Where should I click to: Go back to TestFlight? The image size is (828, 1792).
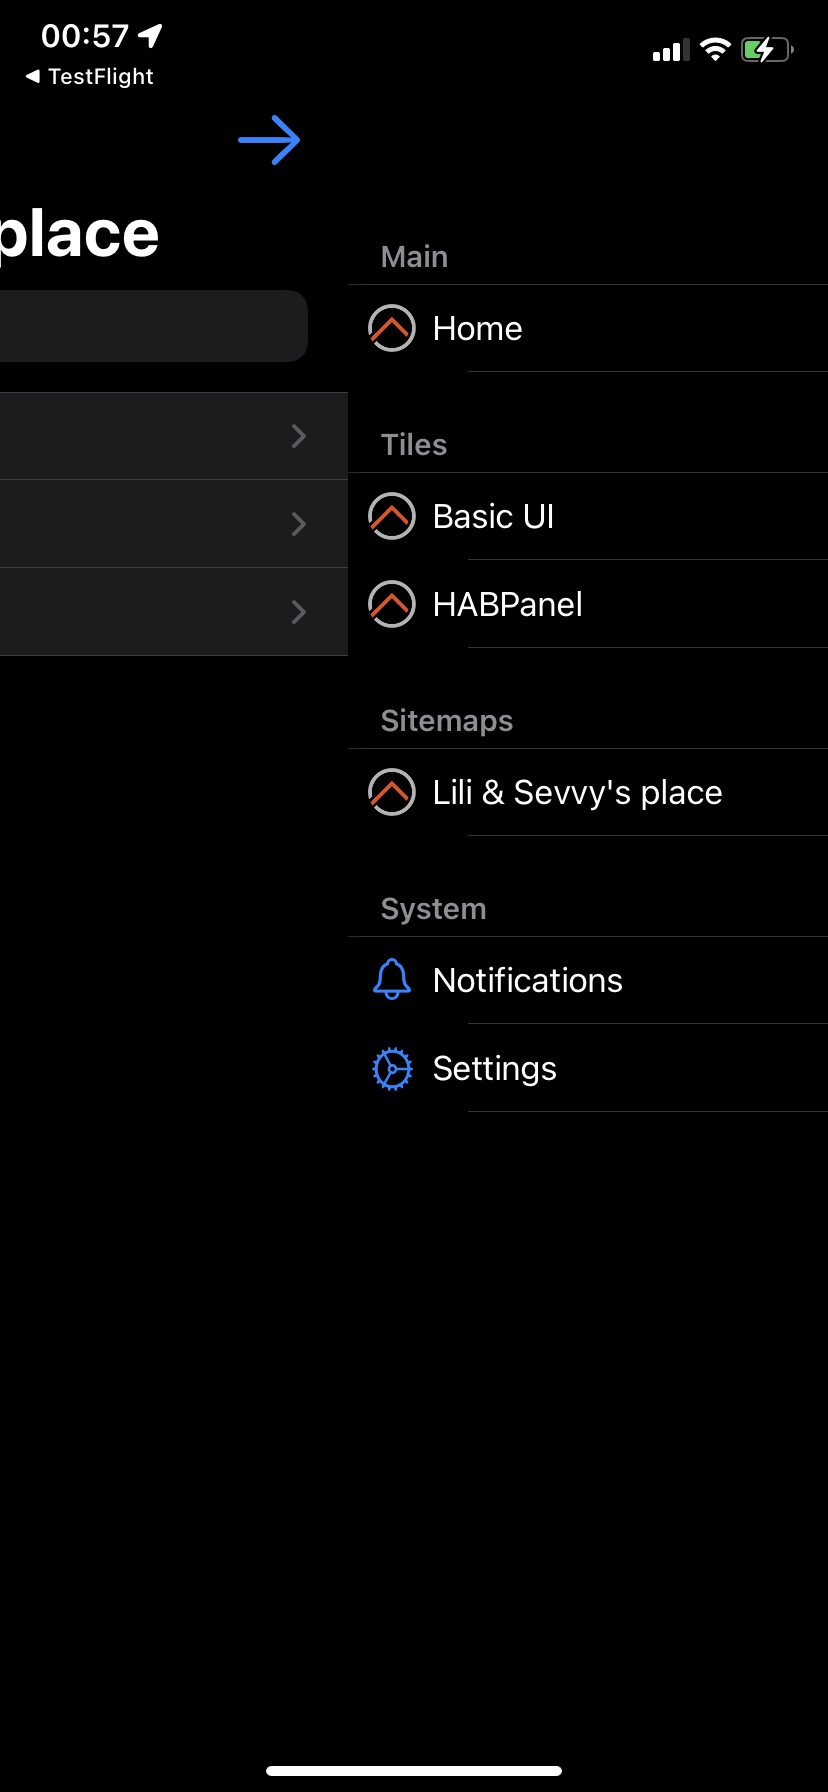pos(90,76)
